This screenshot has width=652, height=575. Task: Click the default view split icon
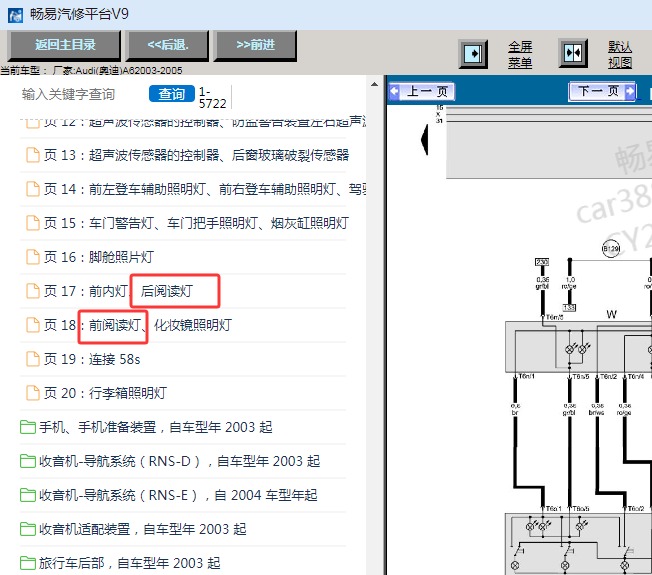pos(573,53)
